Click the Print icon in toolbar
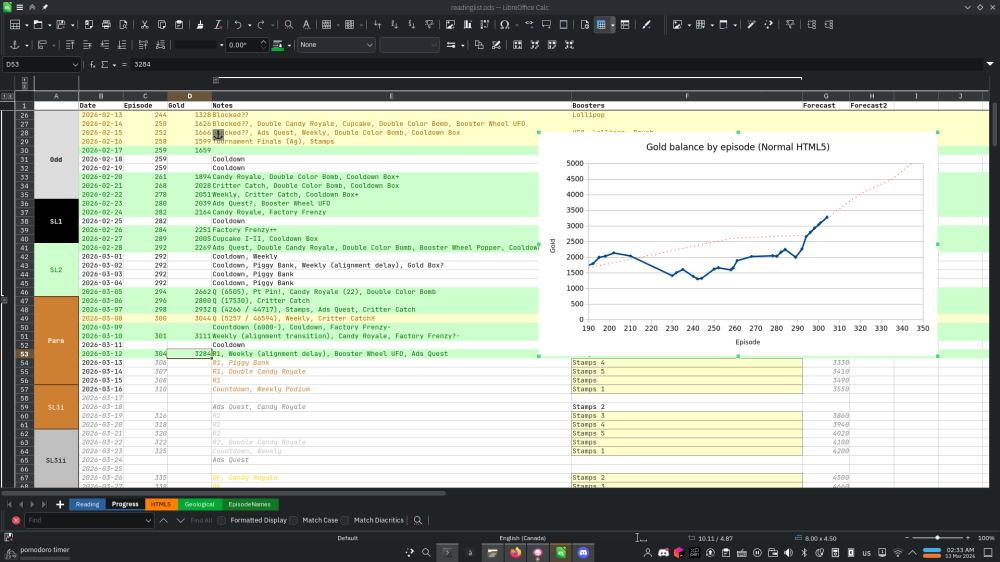 (106, 24)
